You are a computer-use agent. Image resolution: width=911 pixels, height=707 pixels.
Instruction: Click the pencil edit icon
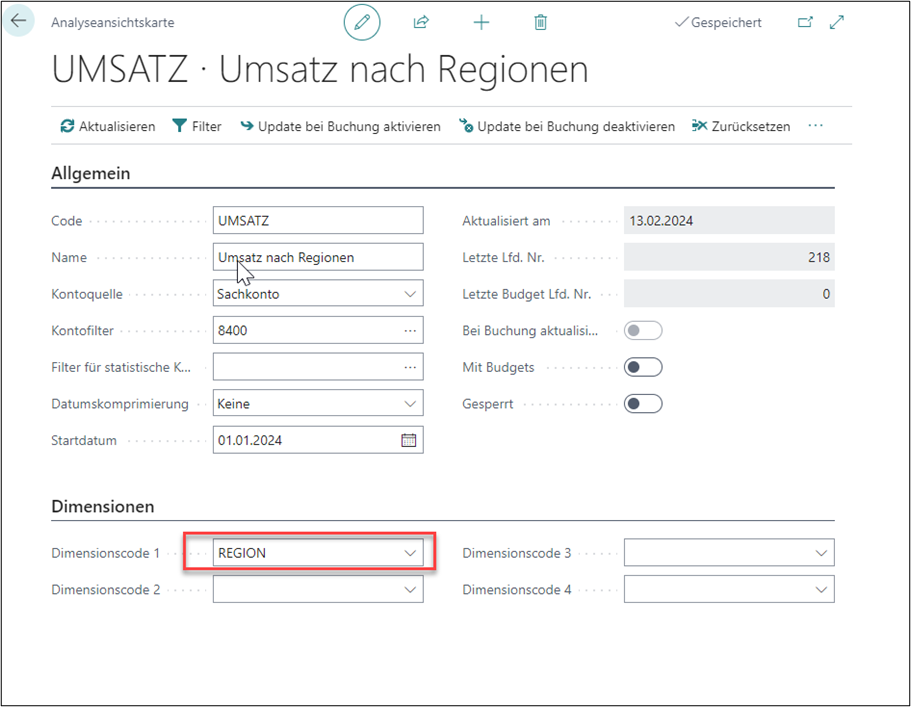pyautogui.click(x=362, y=22)
